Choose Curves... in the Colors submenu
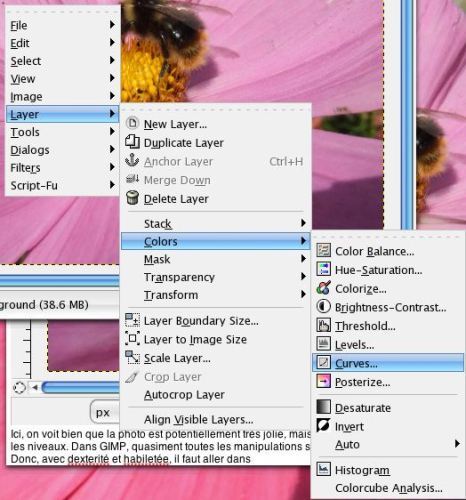The image size is (466, 500). [388, 363]
